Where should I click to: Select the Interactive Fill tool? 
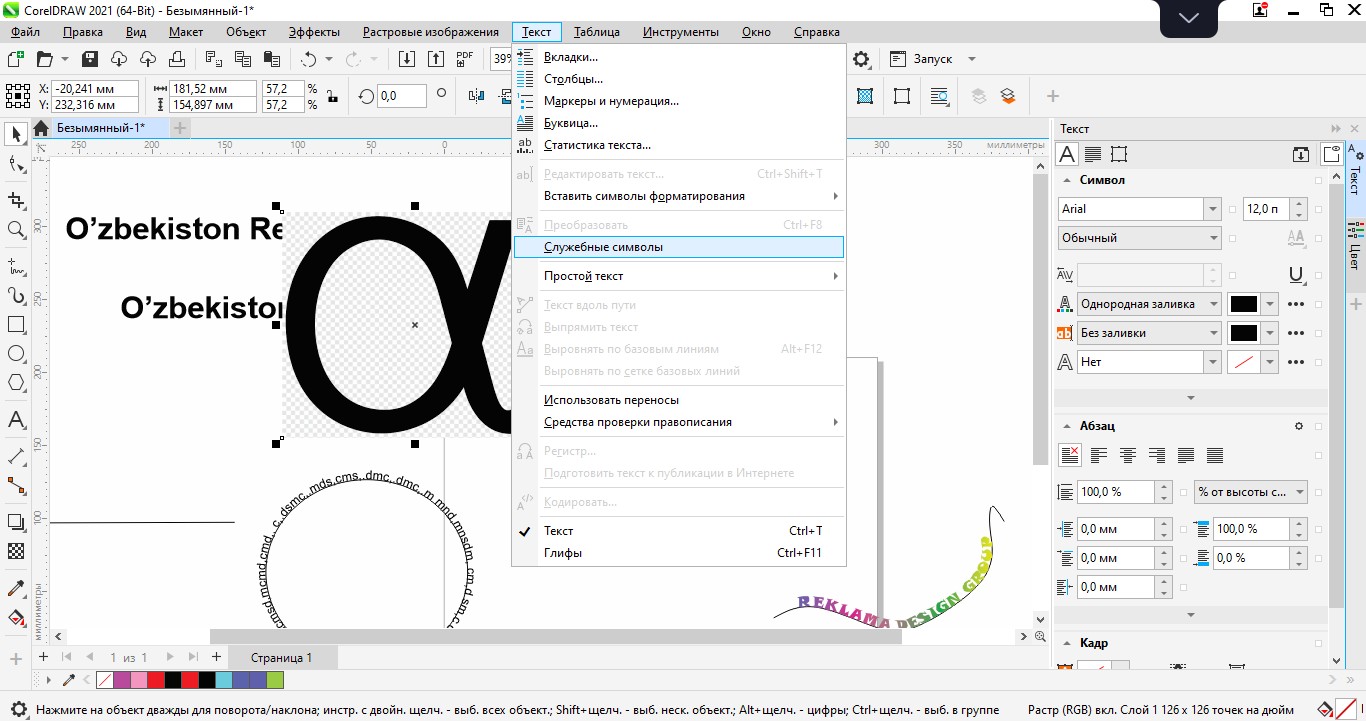tap(16, 617)
